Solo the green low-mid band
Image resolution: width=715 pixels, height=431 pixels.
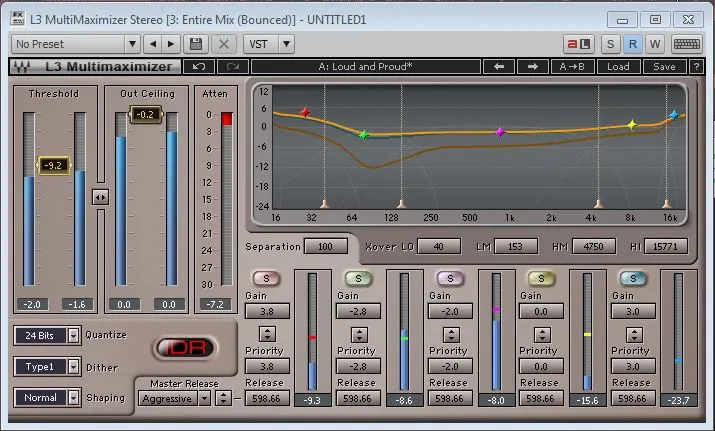click(x=358, y=278)
